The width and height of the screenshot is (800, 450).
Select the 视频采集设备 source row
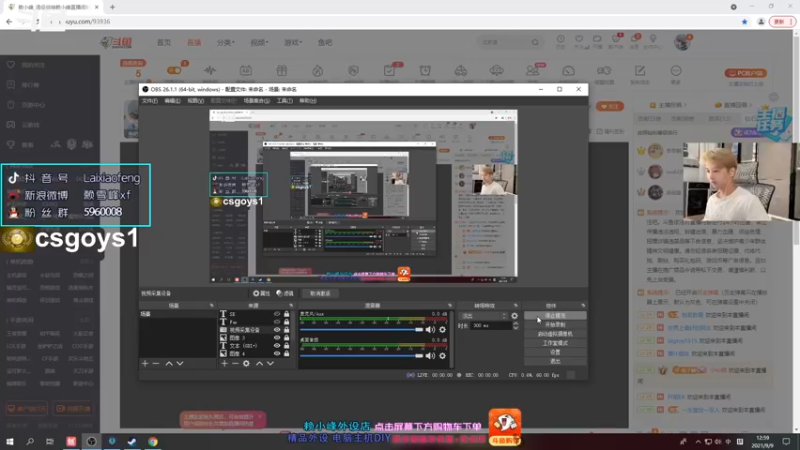pos(255,330)
